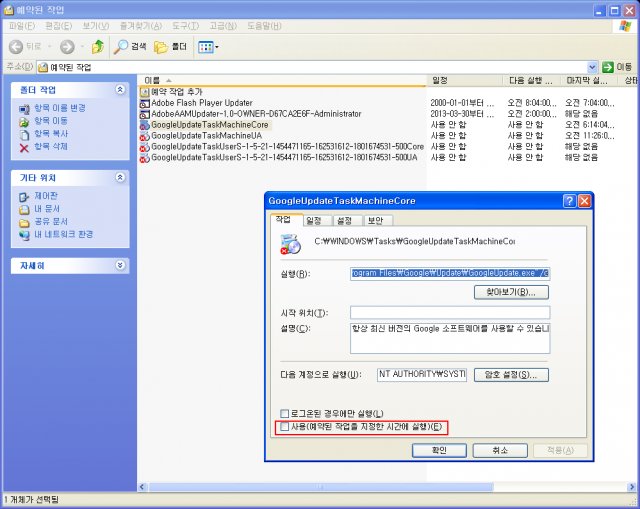Click the Set password (암호 설정) button

511,375
